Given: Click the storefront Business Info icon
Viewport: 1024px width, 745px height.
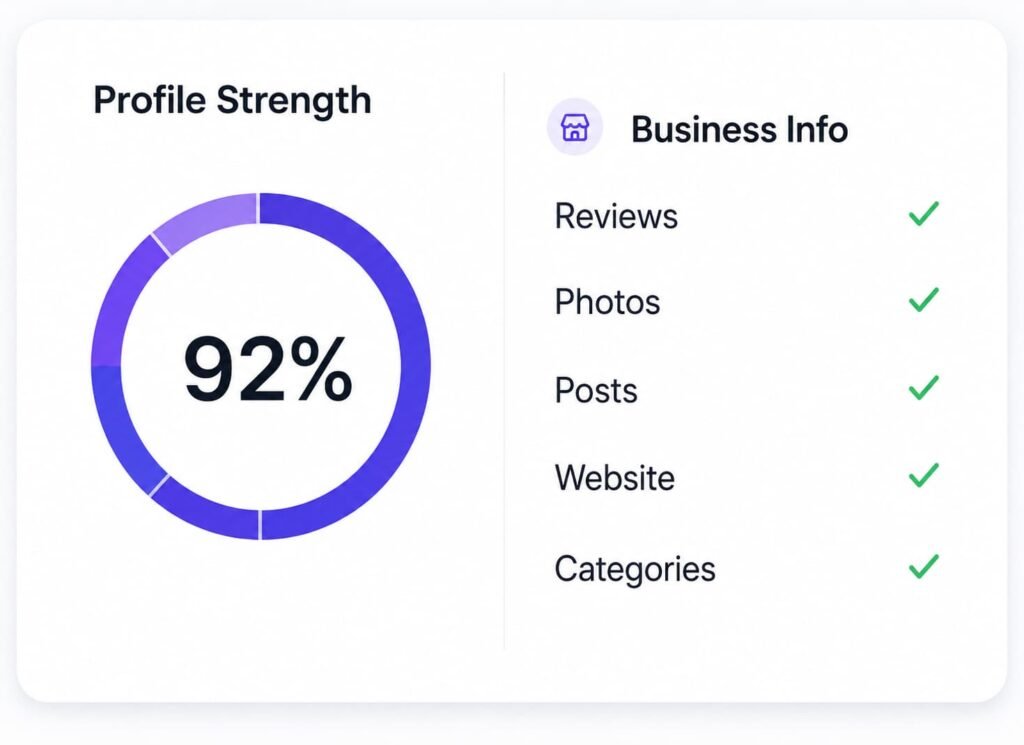Looking at the screenshot, I should 575,127.
